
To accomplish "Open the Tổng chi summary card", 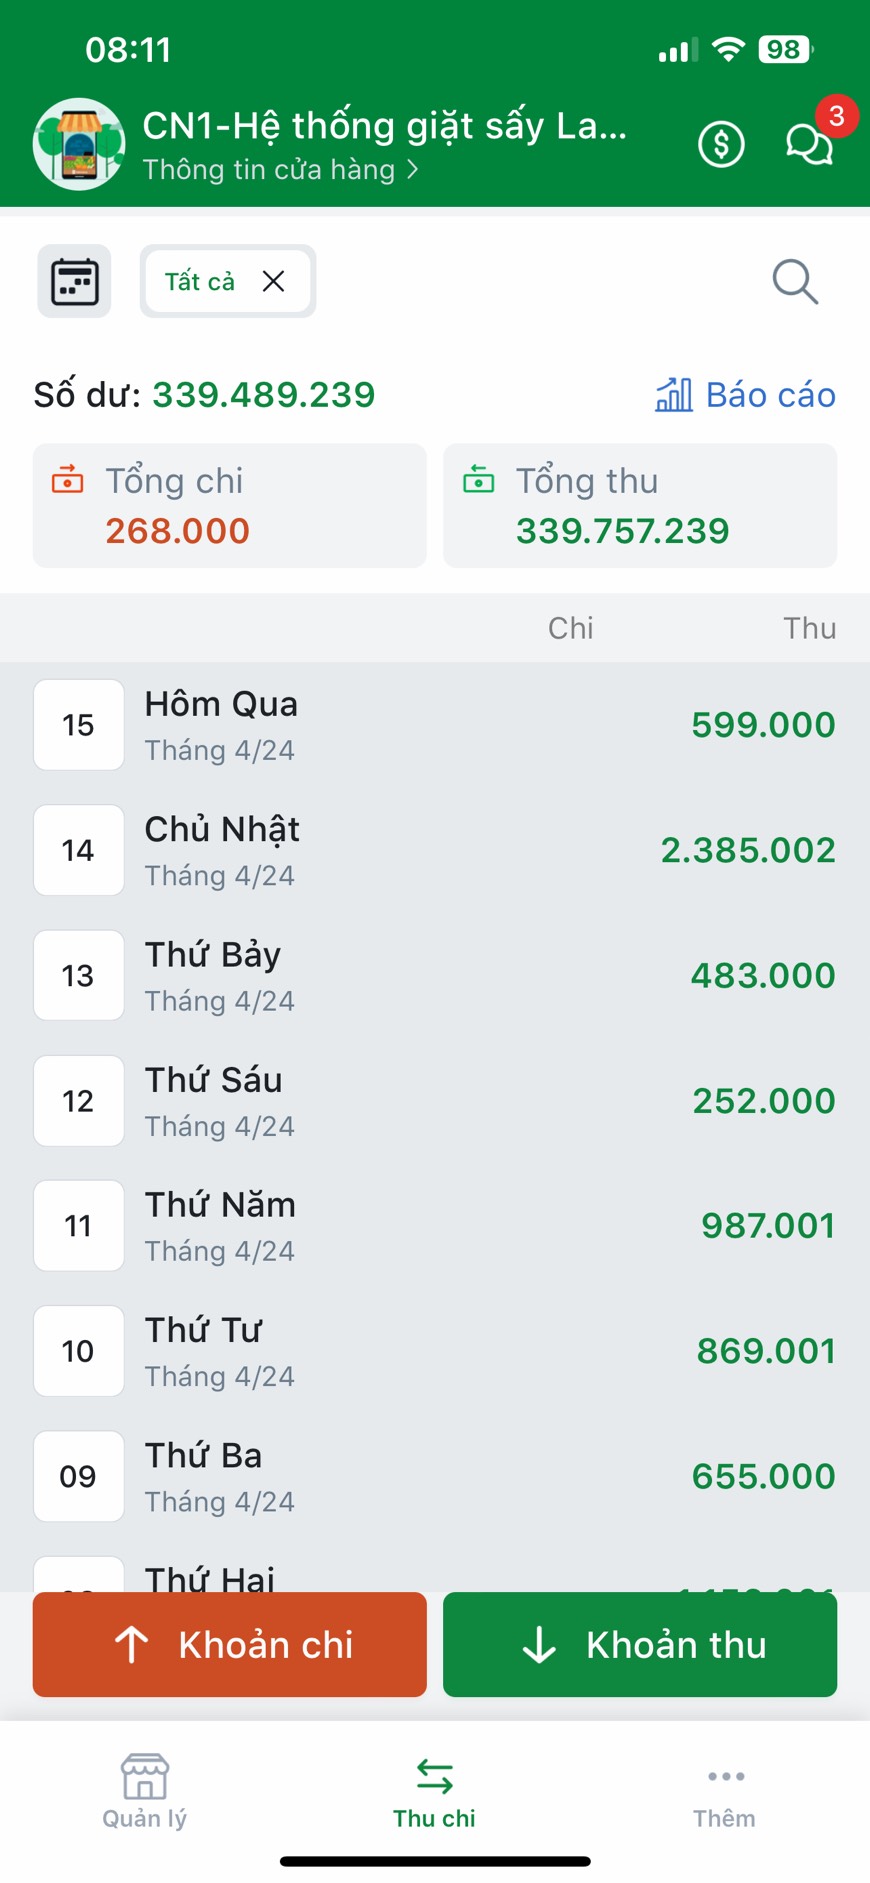I will pyautogui.click(x=230, y=506).
